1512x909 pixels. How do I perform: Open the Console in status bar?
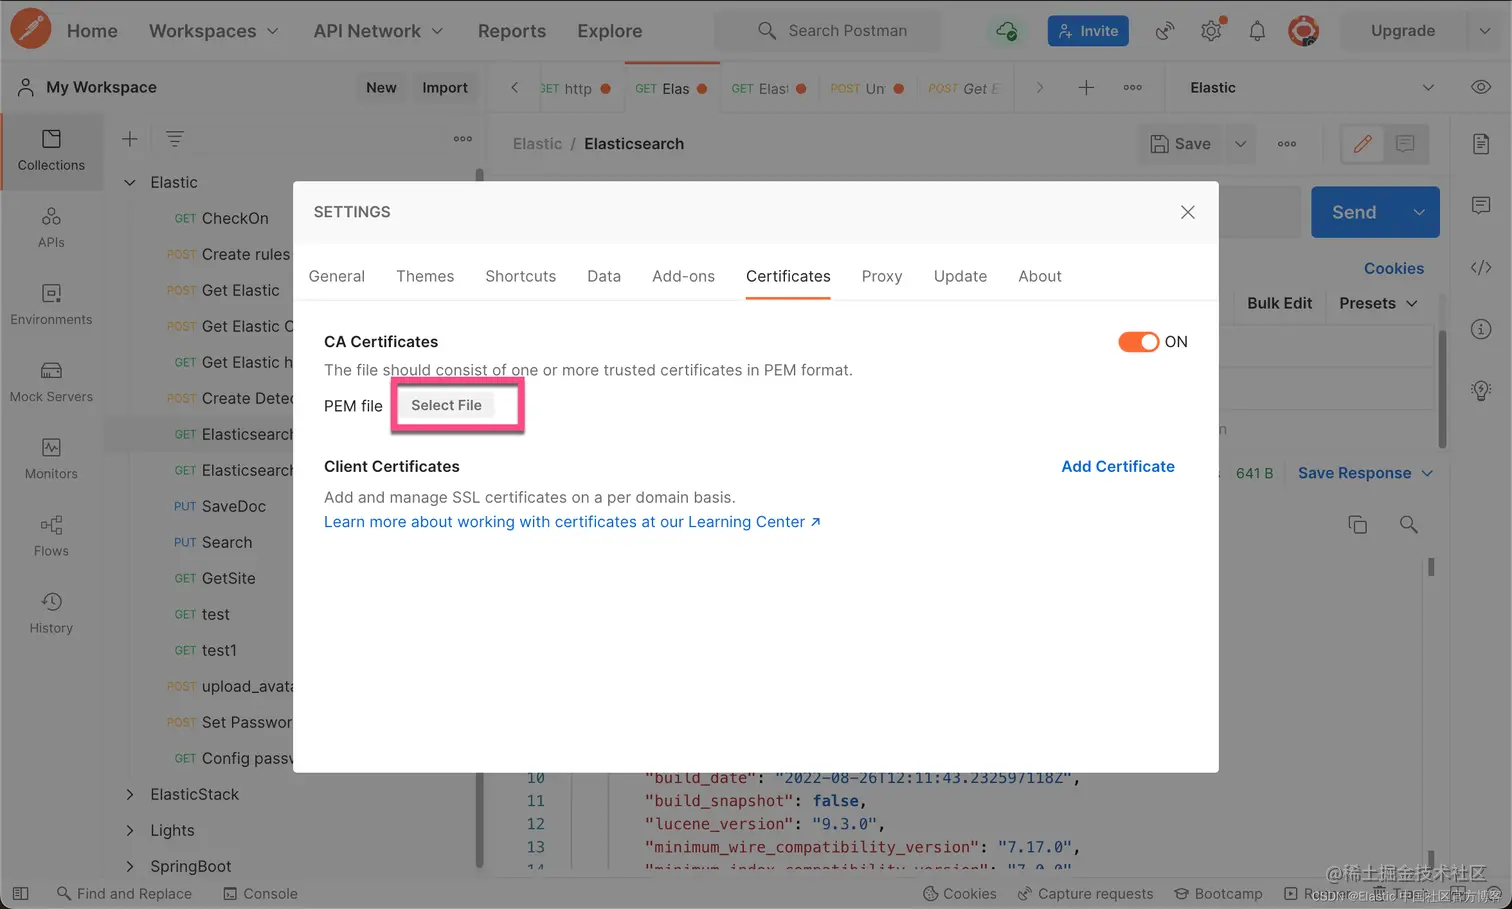click(260, 894)
